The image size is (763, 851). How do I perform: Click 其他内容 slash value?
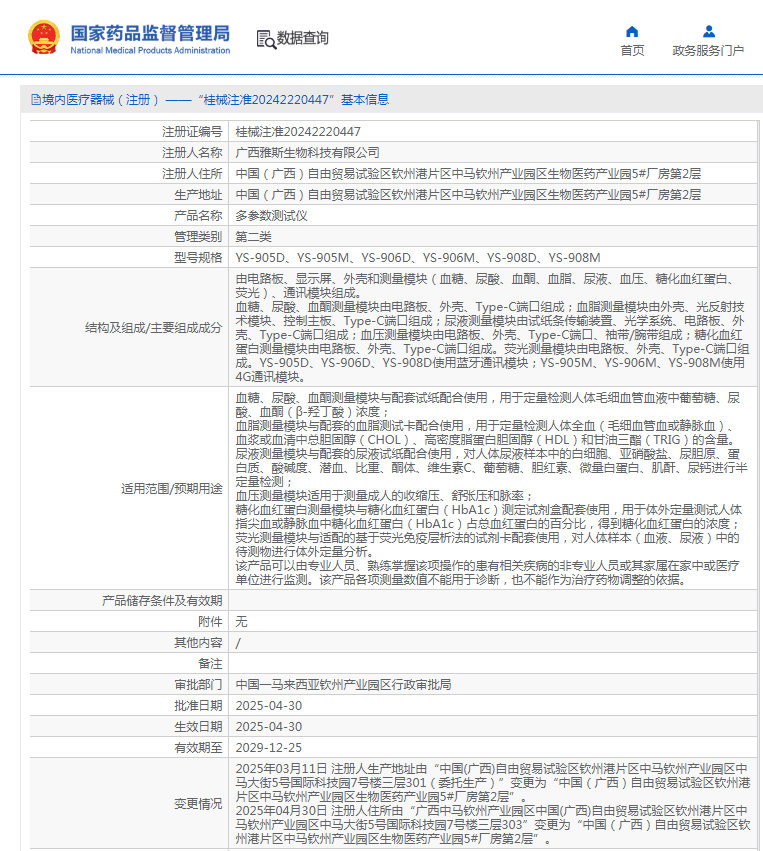pyautogui.click(x=238, y=643)
